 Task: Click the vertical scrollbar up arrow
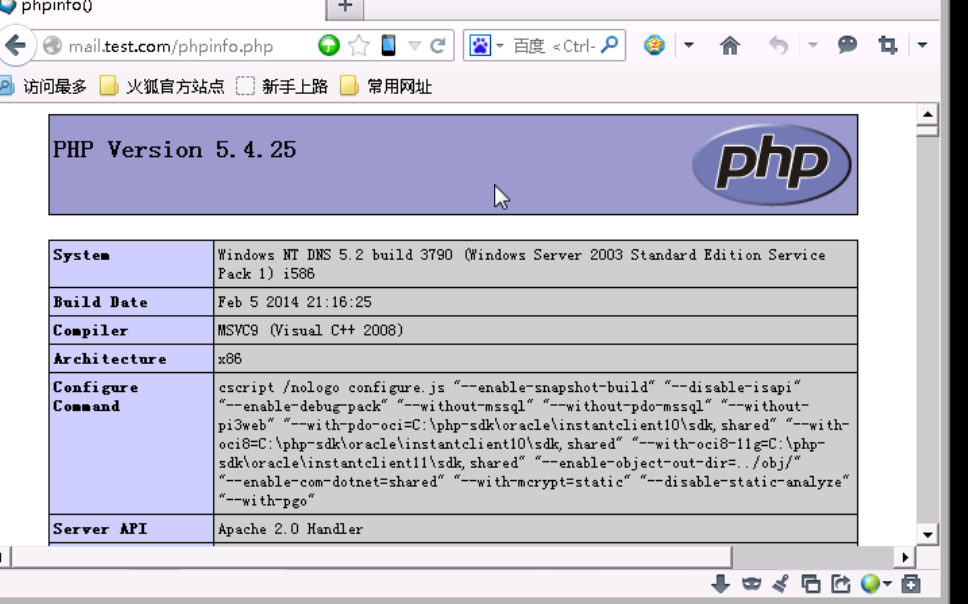click(x=927, y=114)
